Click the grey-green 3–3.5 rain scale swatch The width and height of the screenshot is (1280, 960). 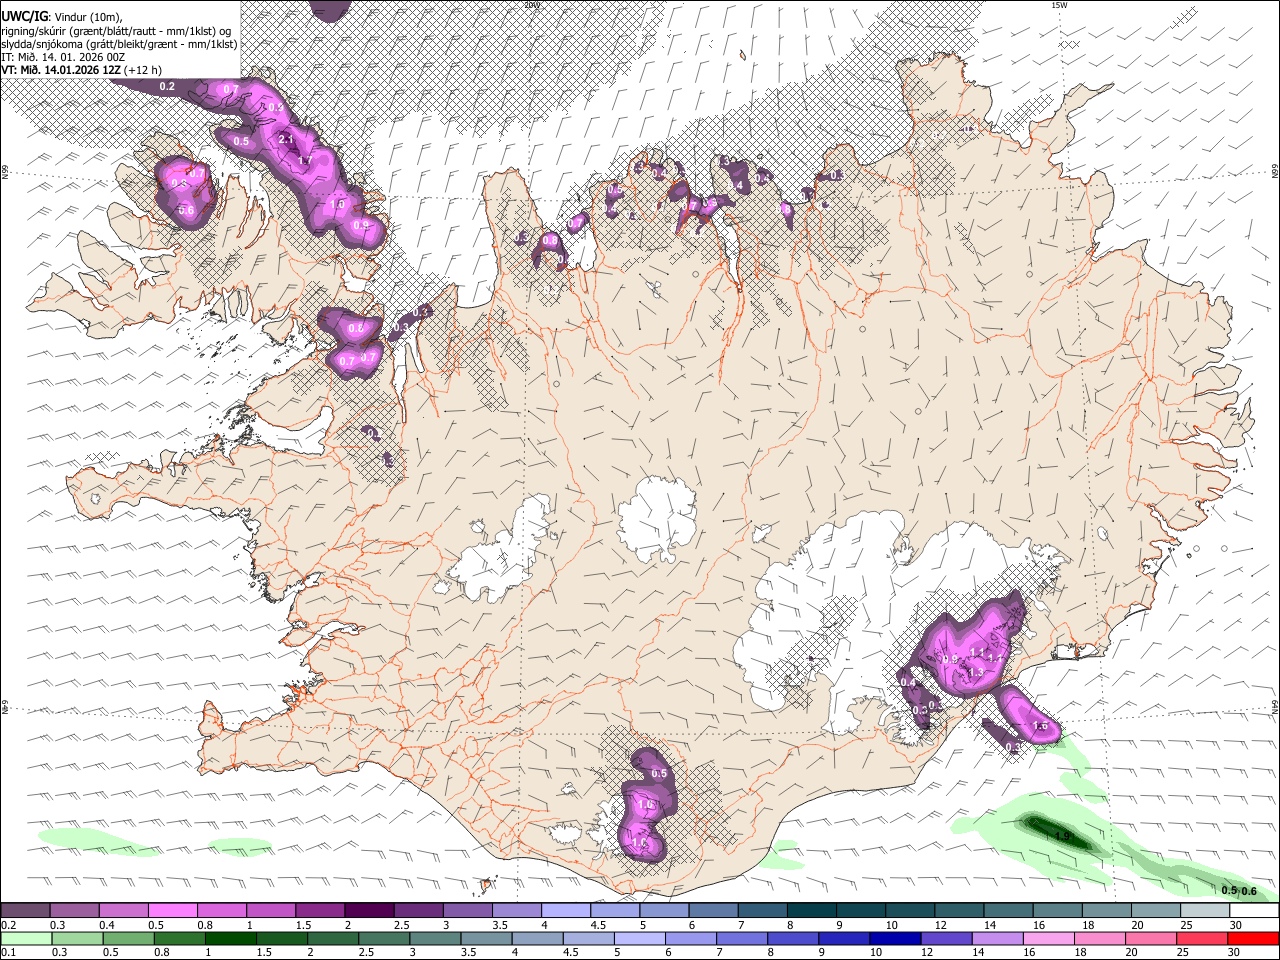(435, 938)
